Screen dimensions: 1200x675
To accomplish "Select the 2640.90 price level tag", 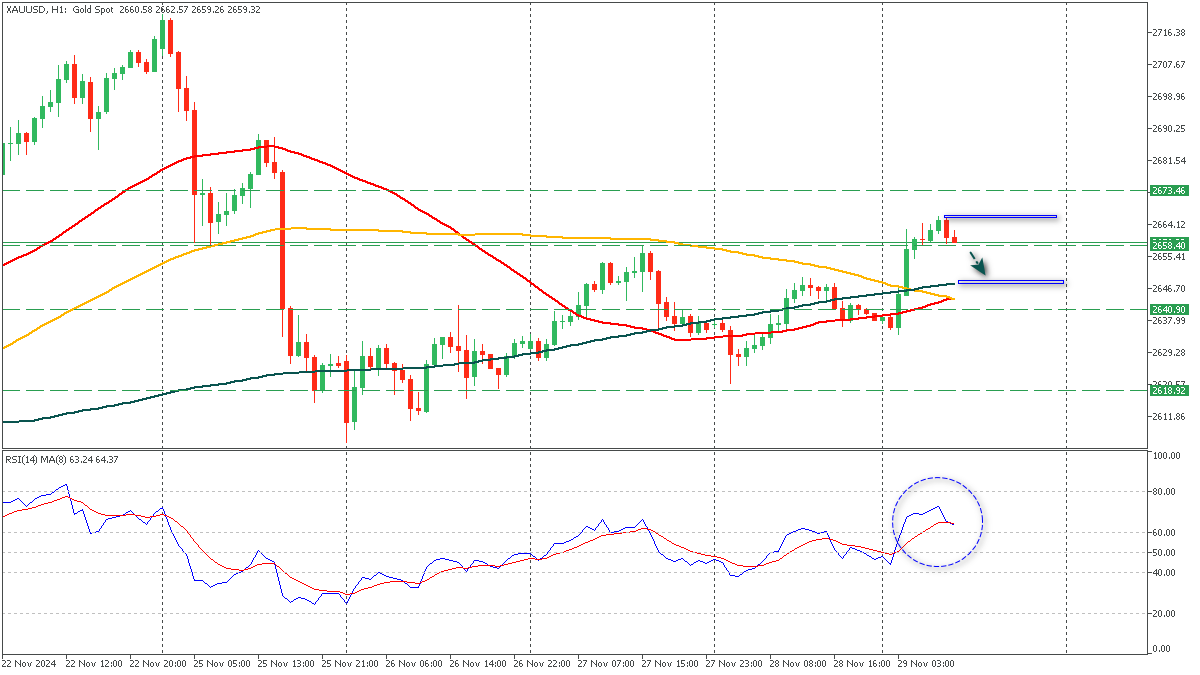I will tap(1168, 310).
